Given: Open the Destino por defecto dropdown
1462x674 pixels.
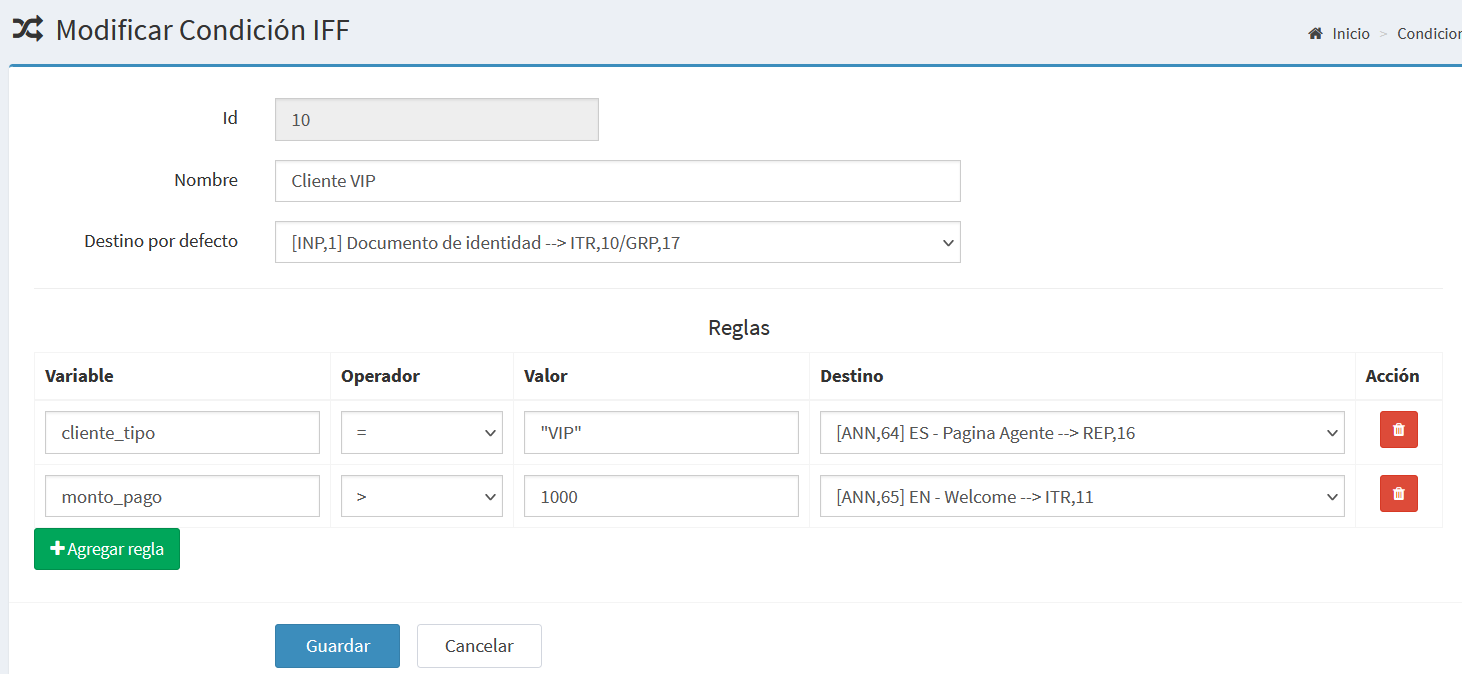Looking at the screenshot, I should [617, 242].
